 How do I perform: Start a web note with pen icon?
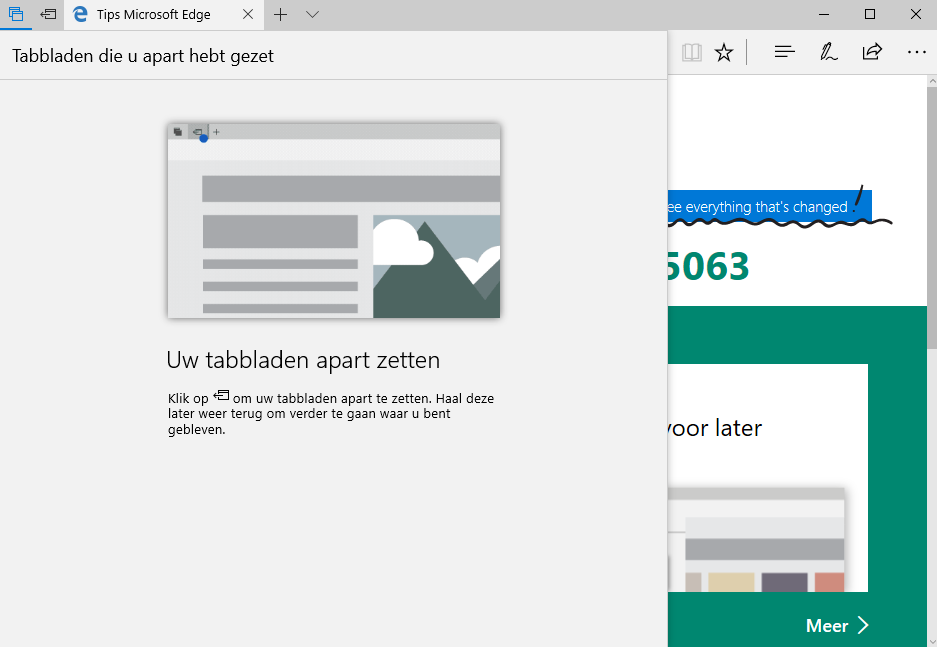[828, 52]
